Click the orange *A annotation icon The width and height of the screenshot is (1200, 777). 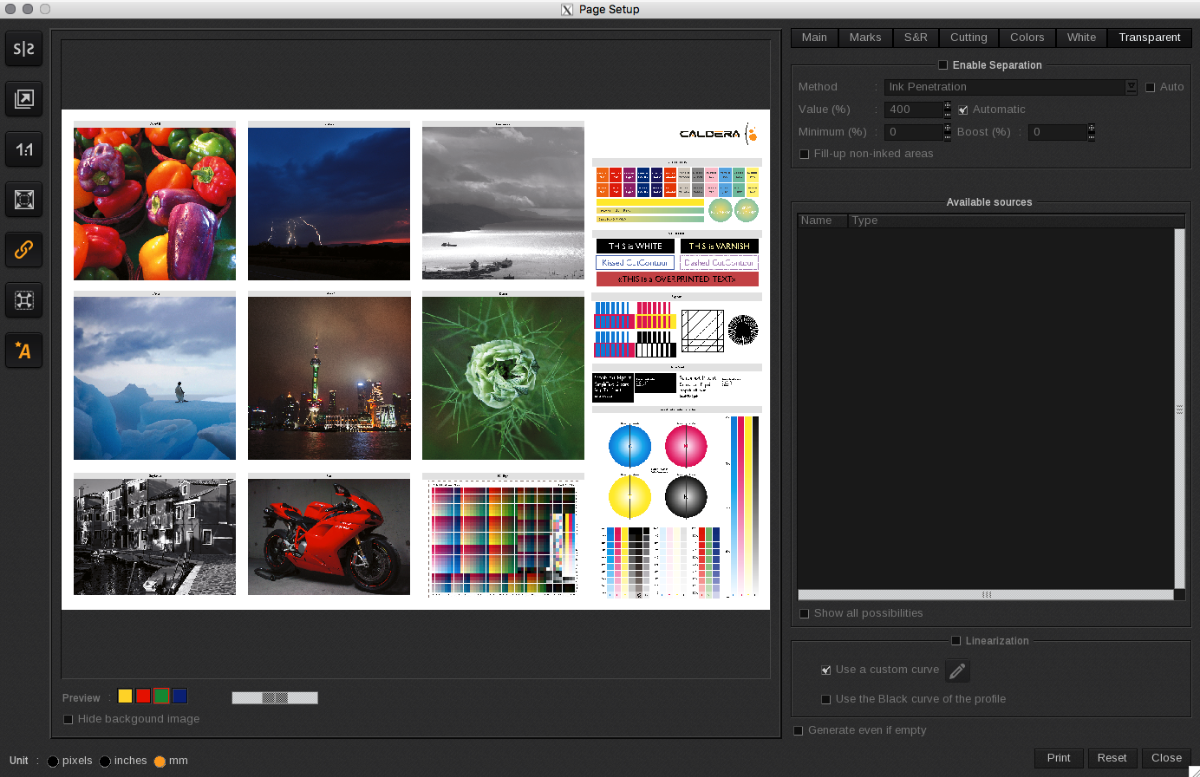coord(24,350)
